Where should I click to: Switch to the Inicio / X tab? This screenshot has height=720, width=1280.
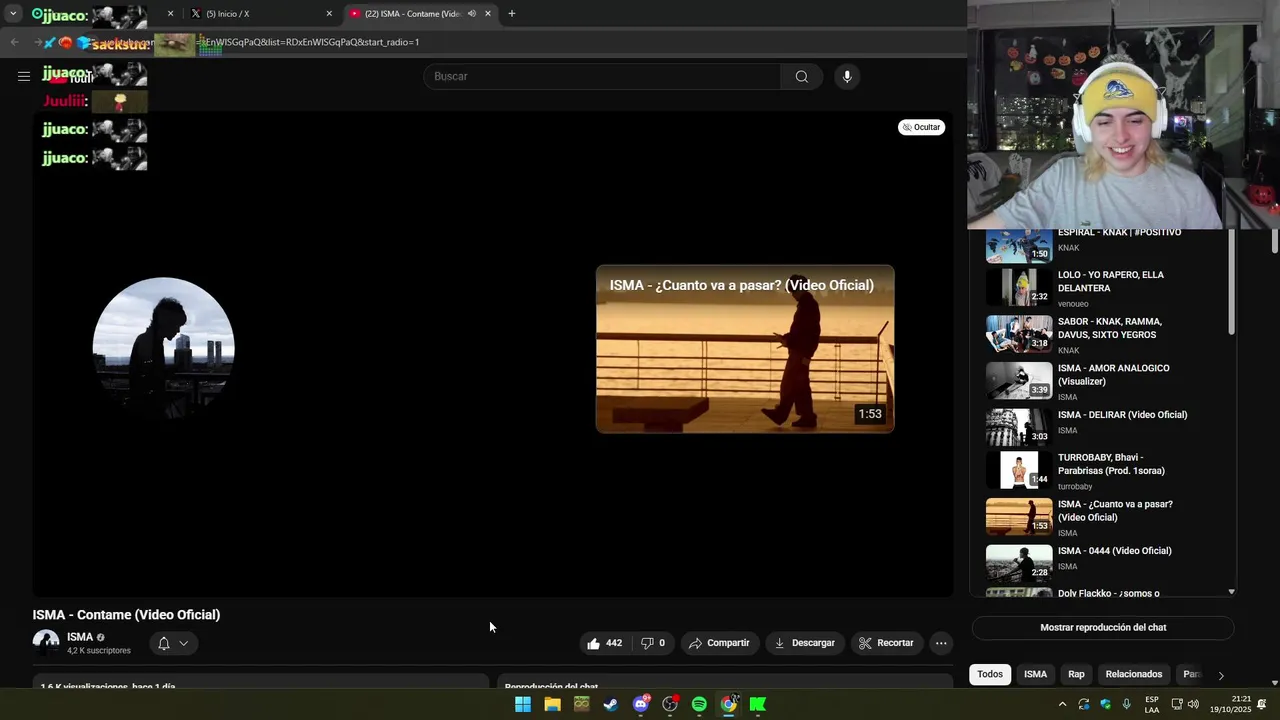pos(258,14)
